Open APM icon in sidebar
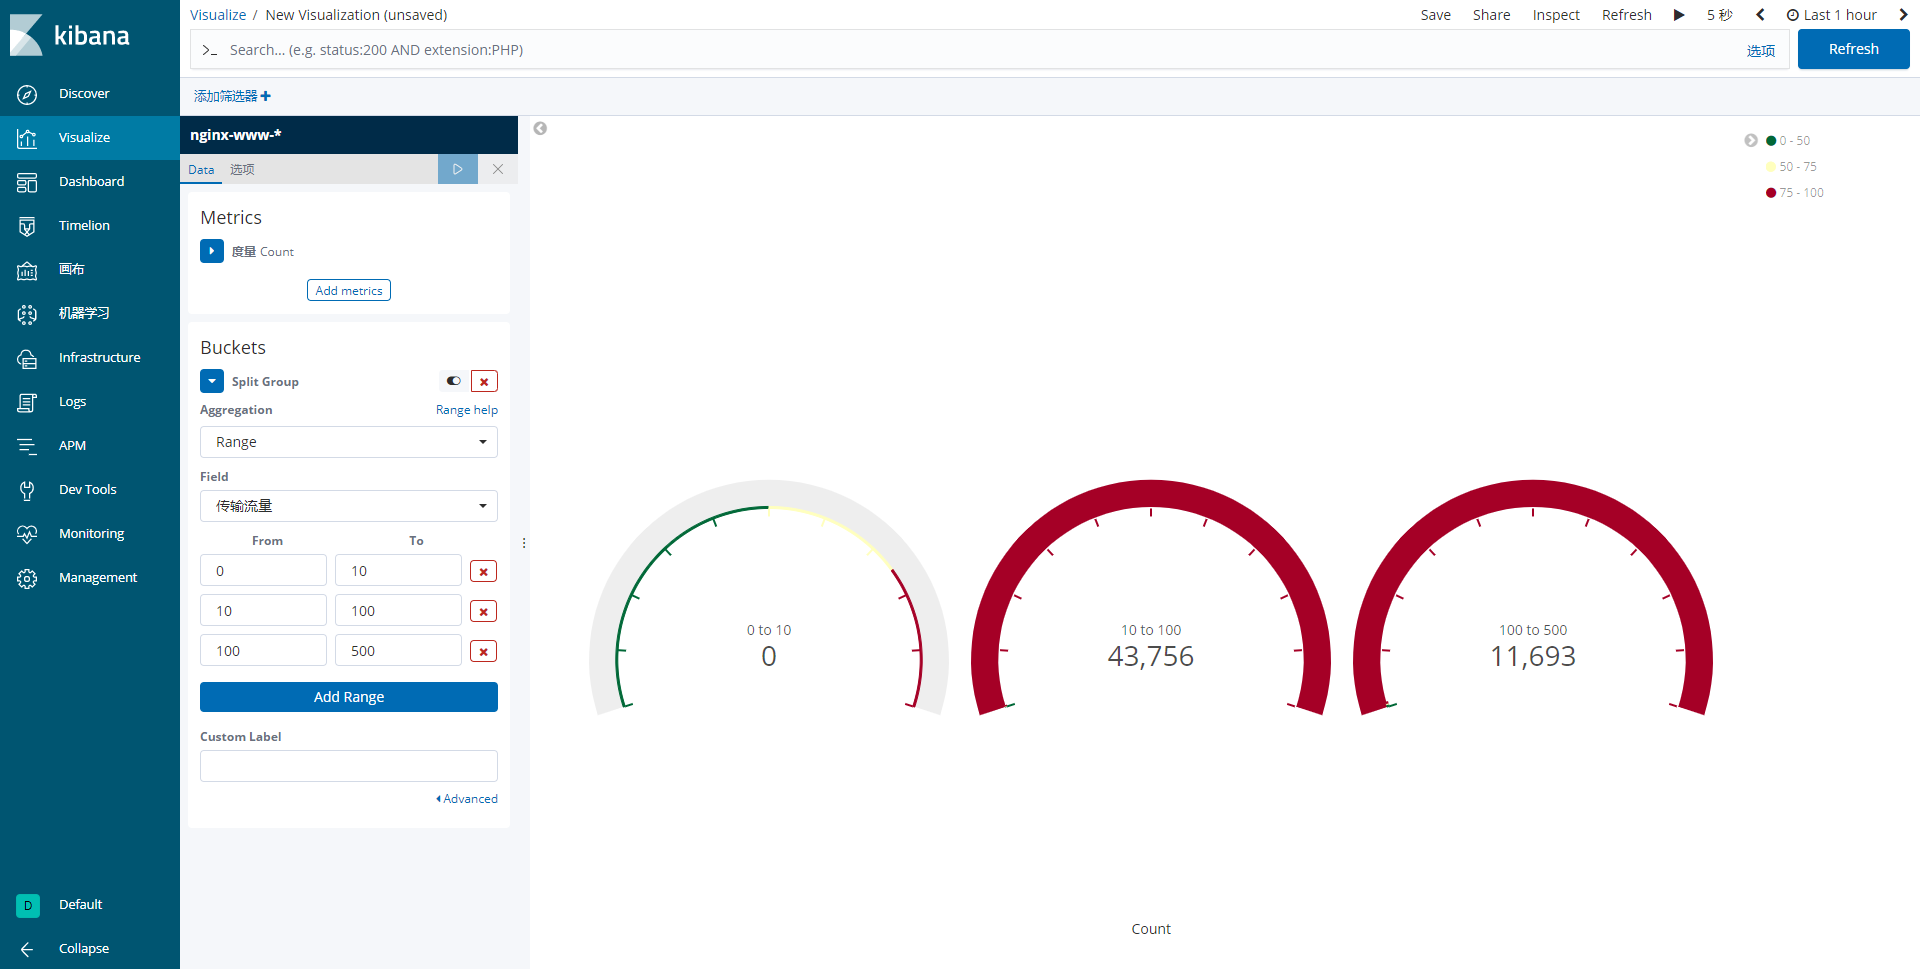The height and width of the screenshot is (969, 1920). [x=27, y=446]
